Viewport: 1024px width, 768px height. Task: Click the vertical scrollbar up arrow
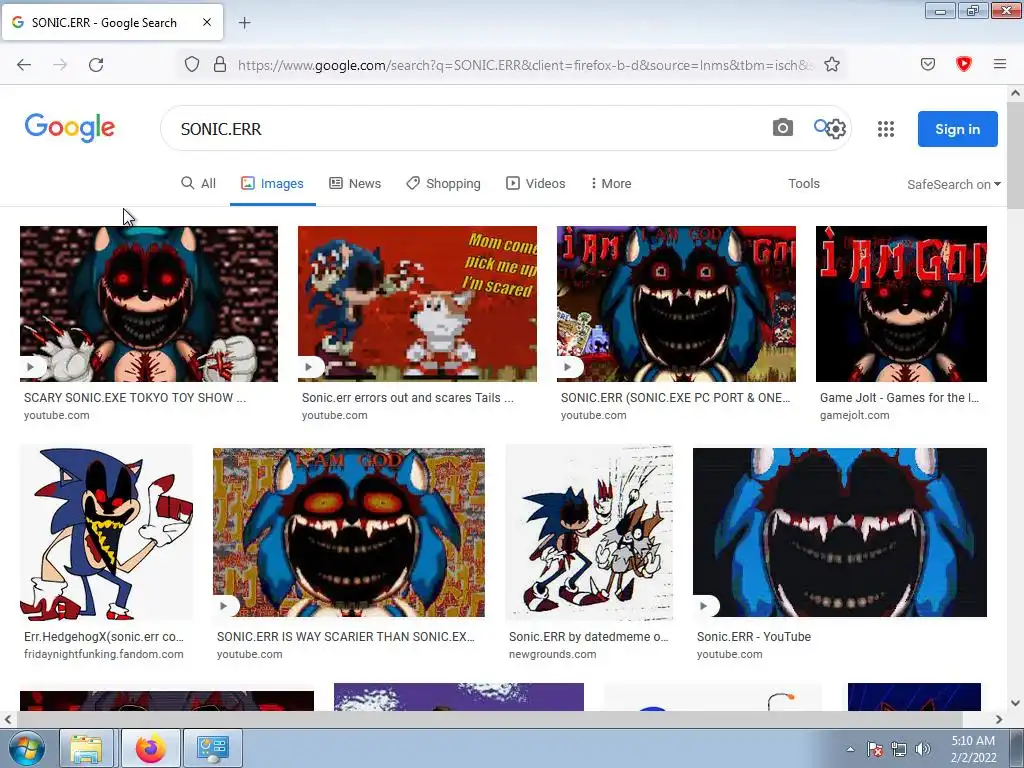1015,93
